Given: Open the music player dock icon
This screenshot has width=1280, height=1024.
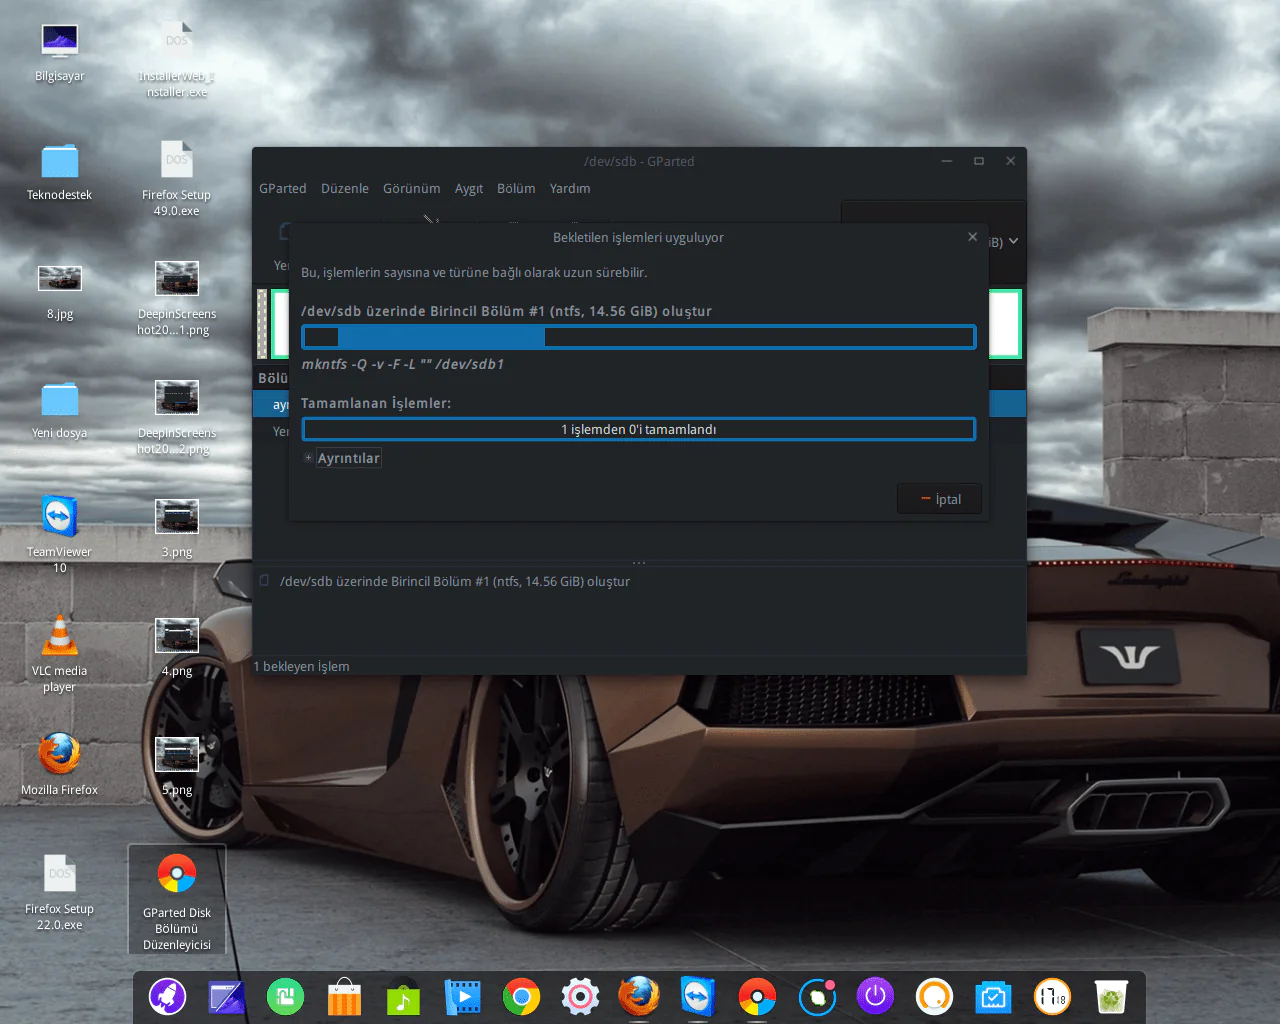Looking at the screenshot, I should click(403, 997).
